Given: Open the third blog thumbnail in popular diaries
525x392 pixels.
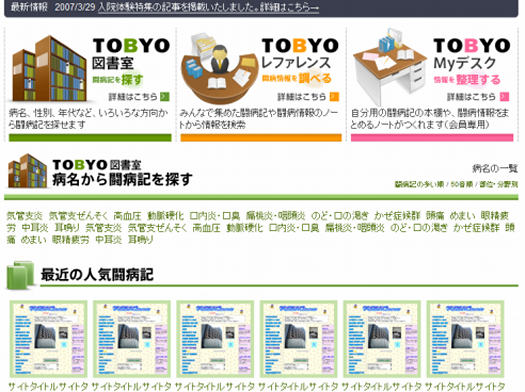Looking at the screenshot, I should coord(215,339).
